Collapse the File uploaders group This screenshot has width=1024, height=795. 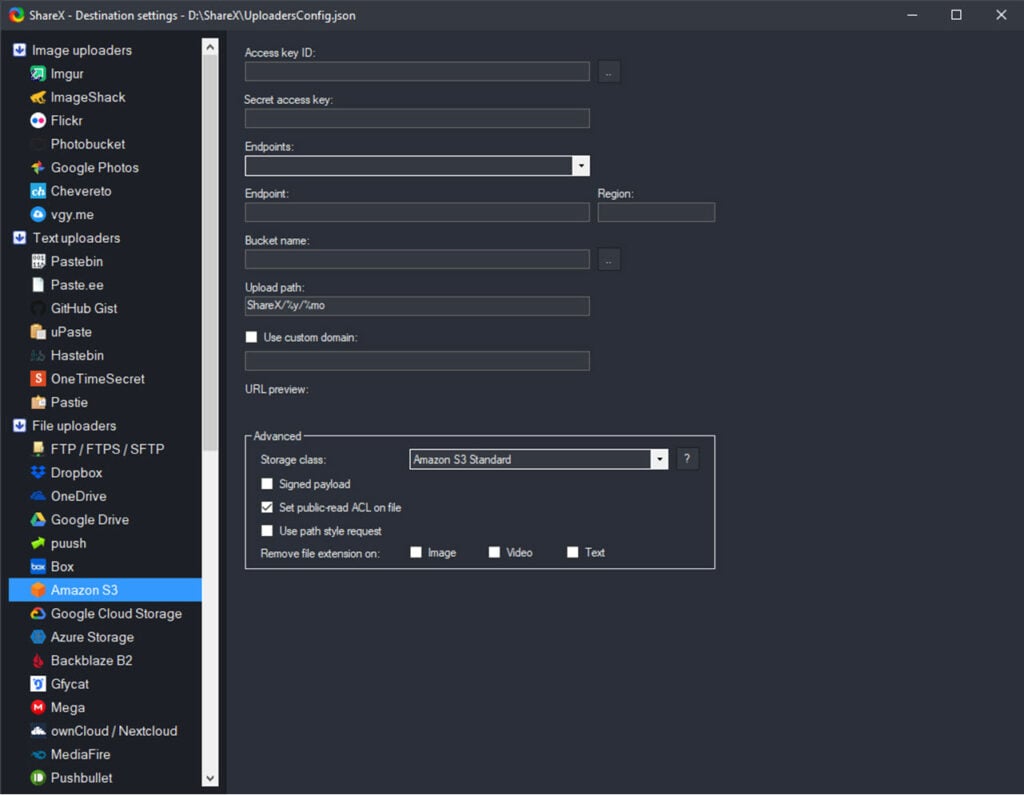tap(20, 426)
